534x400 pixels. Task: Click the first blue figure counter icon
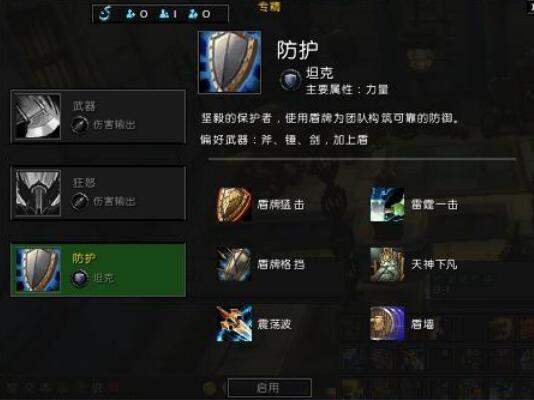(x=131, y=14)
